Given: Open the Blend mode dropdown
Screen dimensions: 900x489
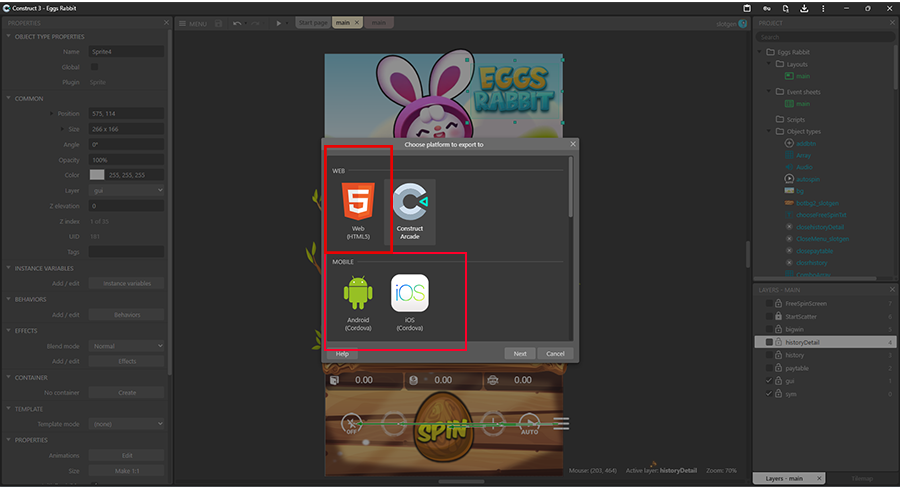Looking at the screenshot, I should pos(126,346).
